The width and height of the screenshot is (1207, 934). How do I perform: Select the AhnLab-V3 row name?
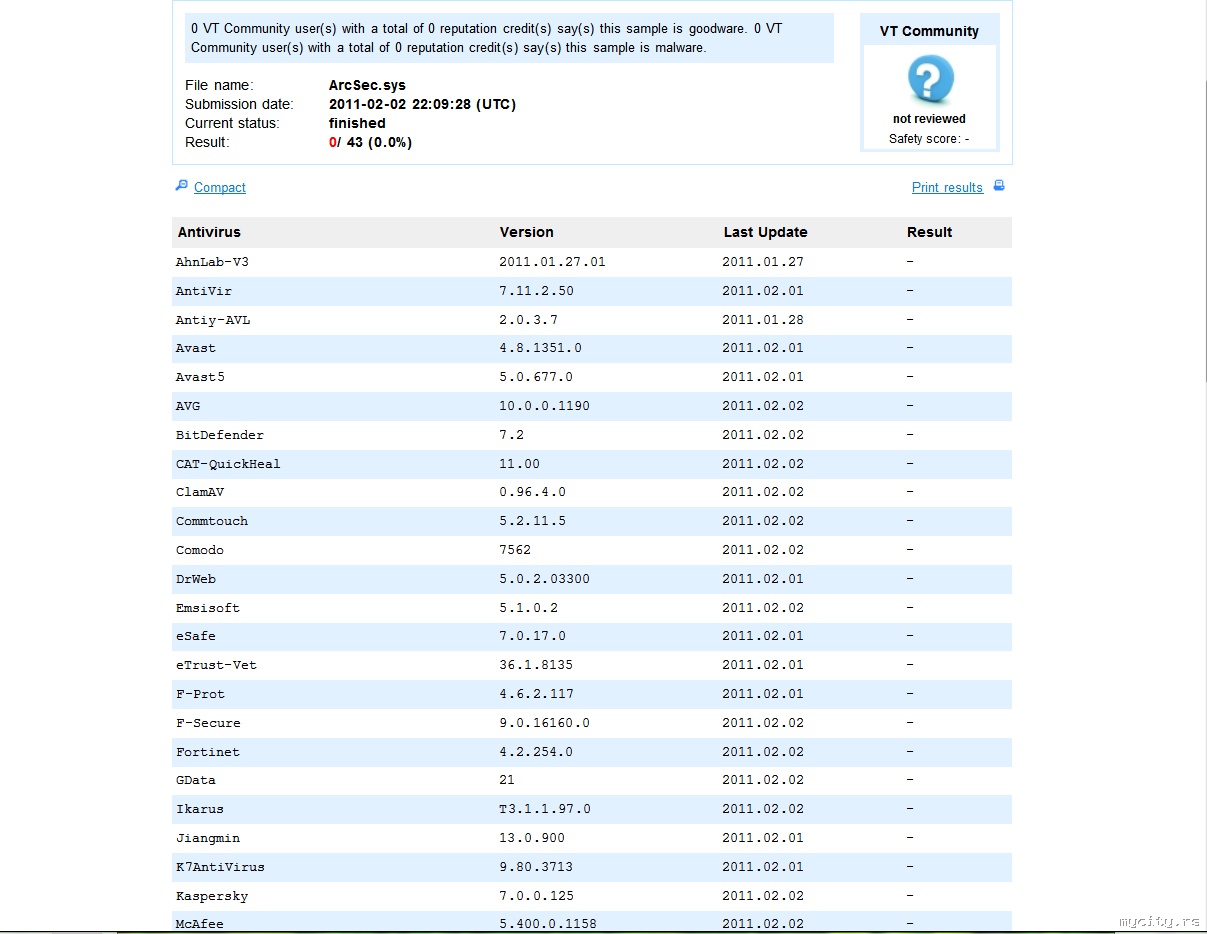click(x=212, y=262)
